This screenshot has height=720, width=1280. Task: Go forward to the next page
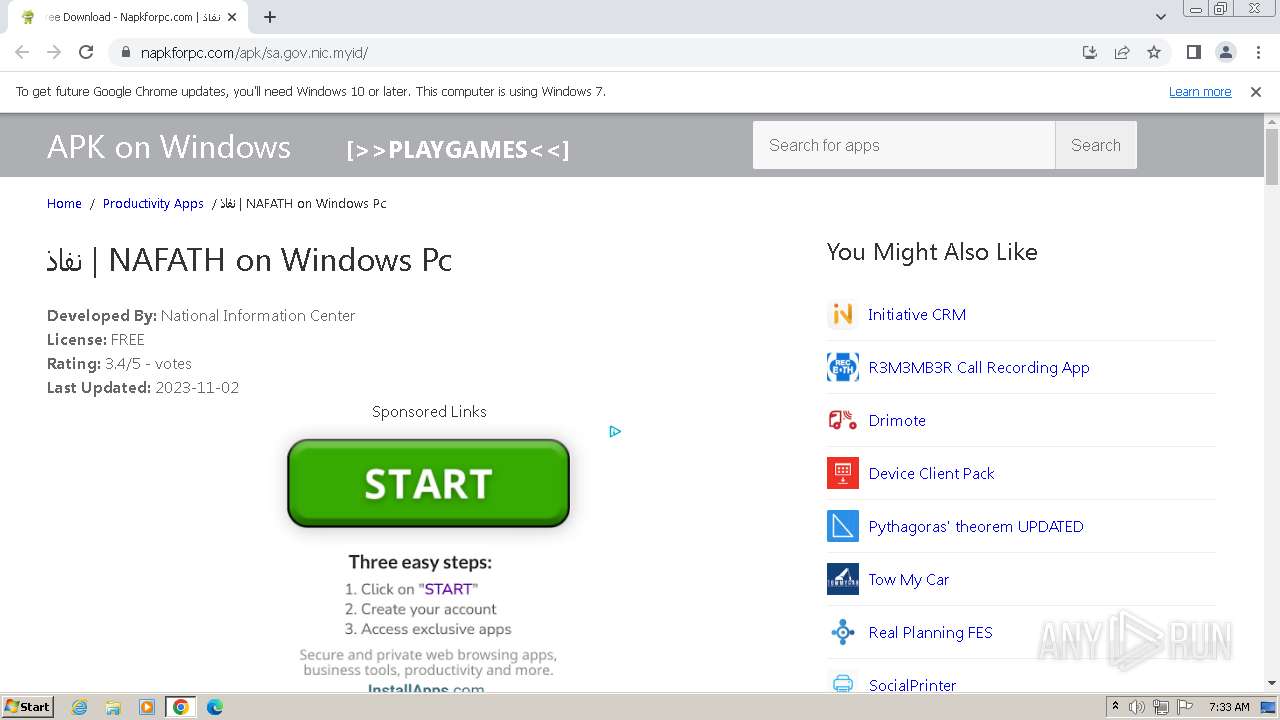click(x=54, y=52)
